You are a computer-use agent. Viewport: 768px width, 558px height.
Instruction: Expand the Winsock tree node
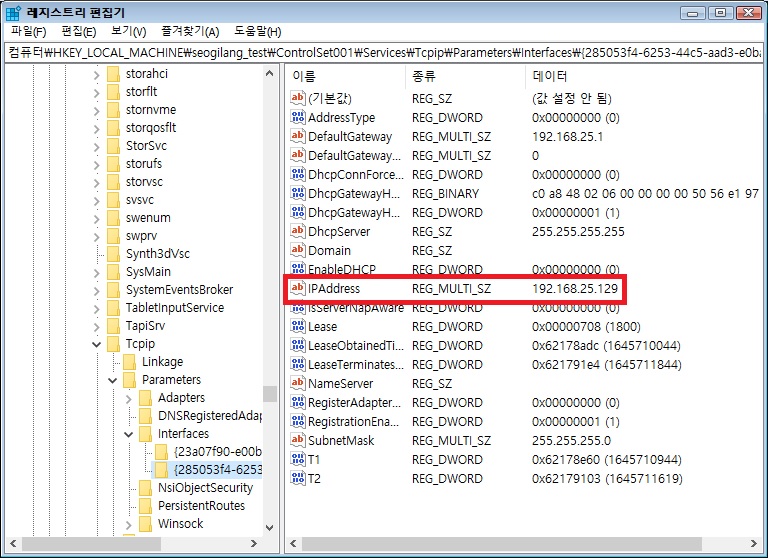coord(129,525)
